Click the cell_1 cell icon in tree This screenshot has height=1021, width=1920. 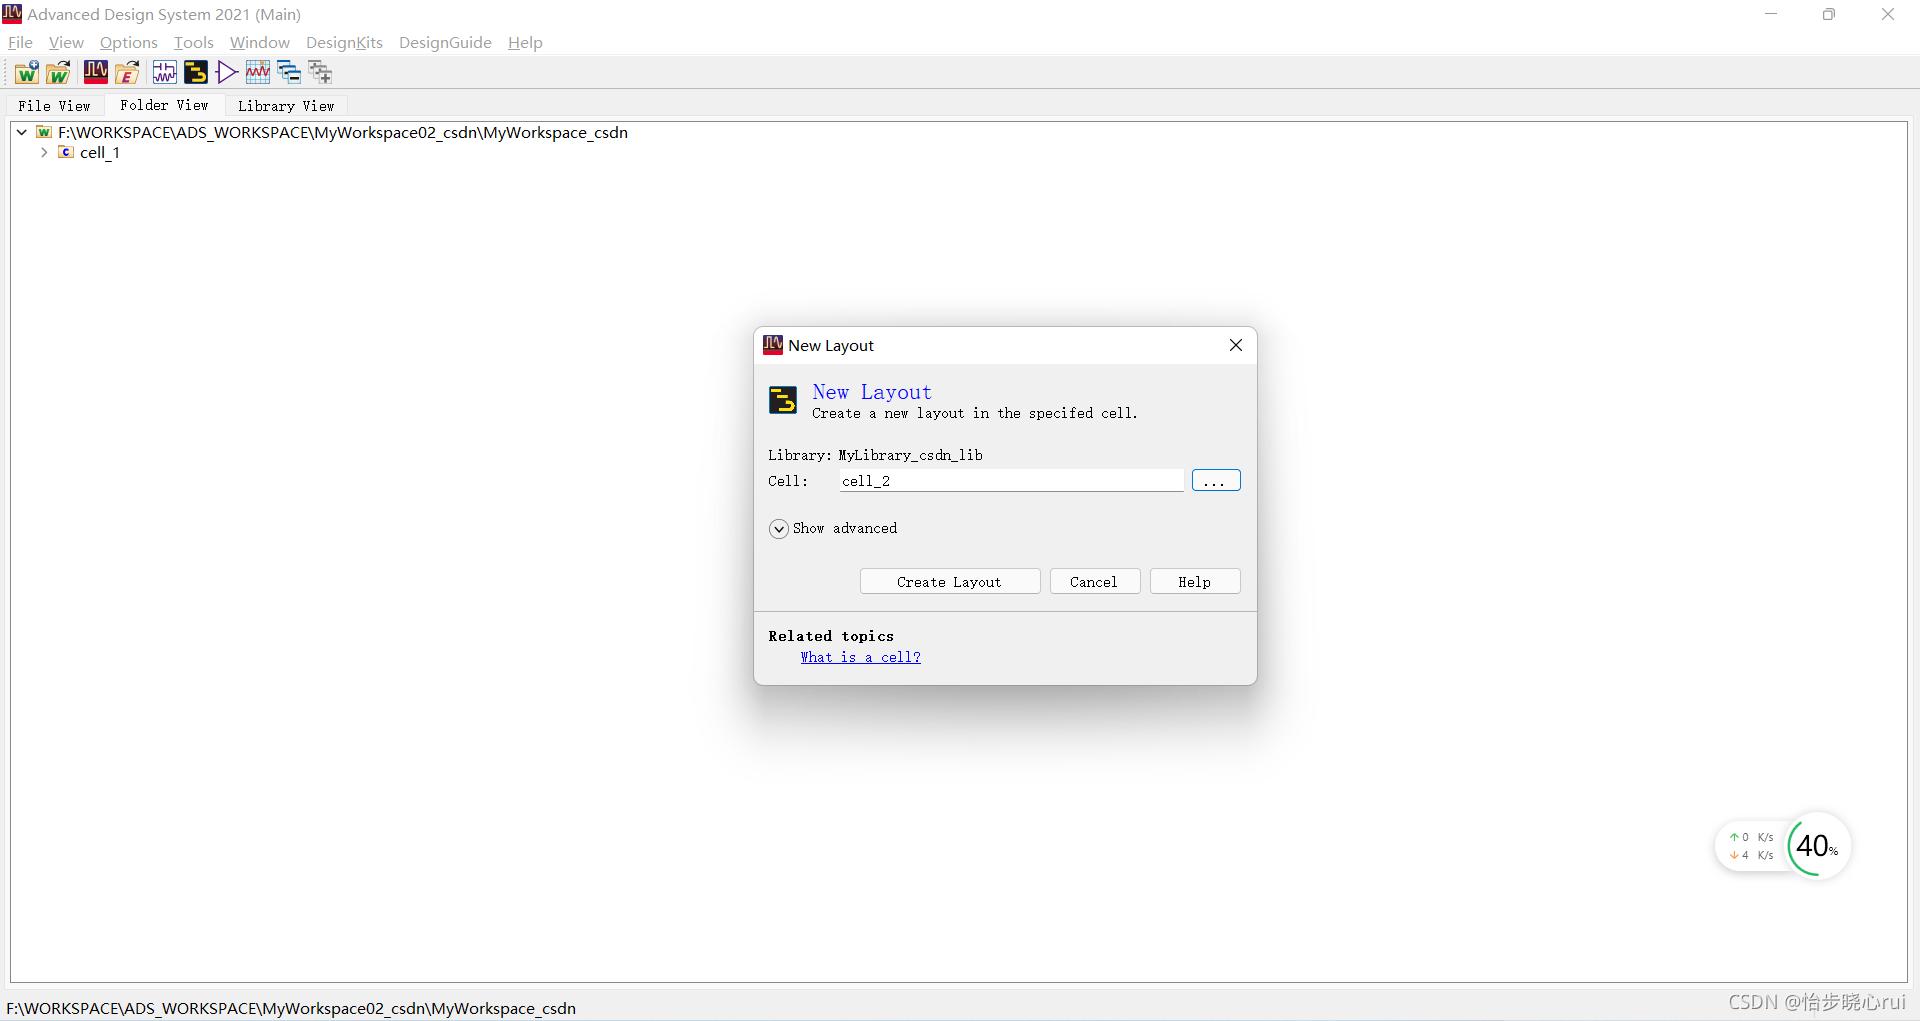tap(66, 152)
